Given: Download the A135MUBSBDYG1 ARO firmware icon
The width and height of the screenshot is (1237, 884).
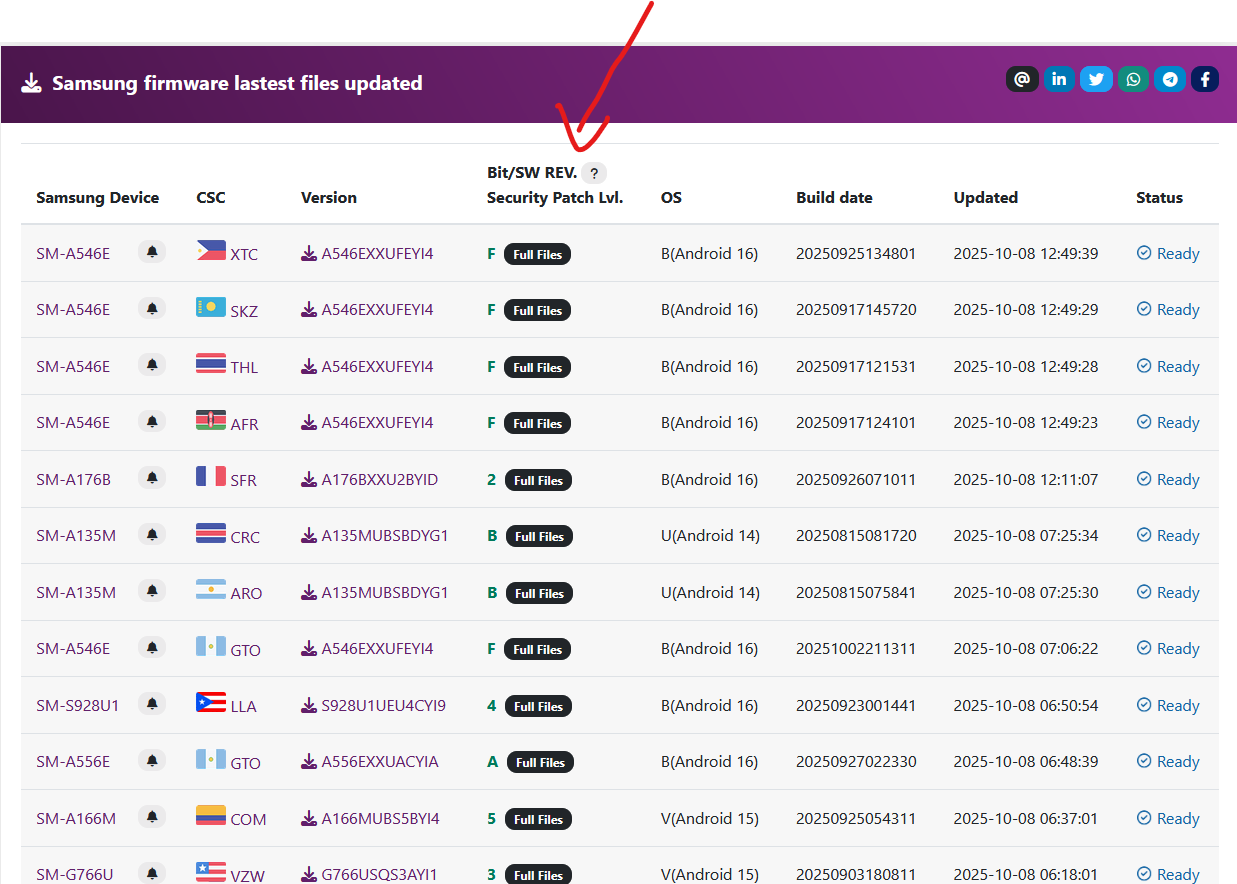Looking at the screenshot, I should [x=309, y=593].
